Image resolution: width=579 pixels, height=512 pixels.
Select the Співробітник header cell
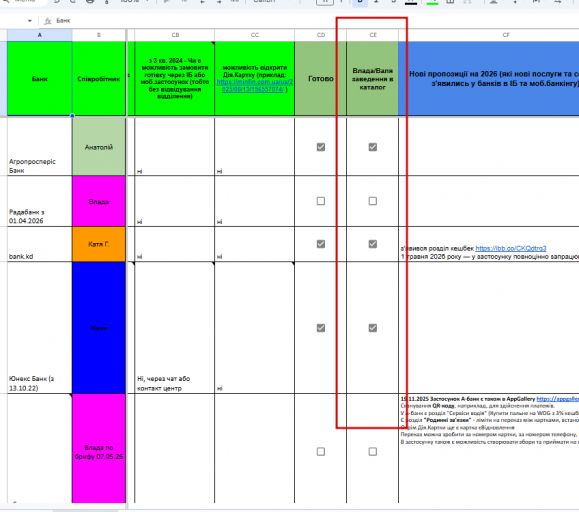(x=99, y=79)
